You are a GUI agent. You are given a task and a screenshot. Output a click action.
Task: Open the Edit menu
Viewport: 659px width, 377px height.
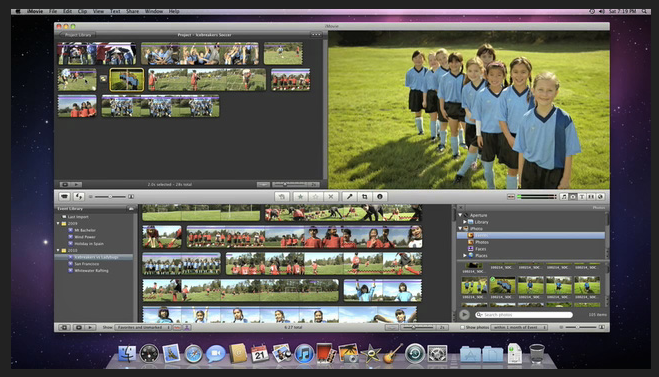pos(67,11)
